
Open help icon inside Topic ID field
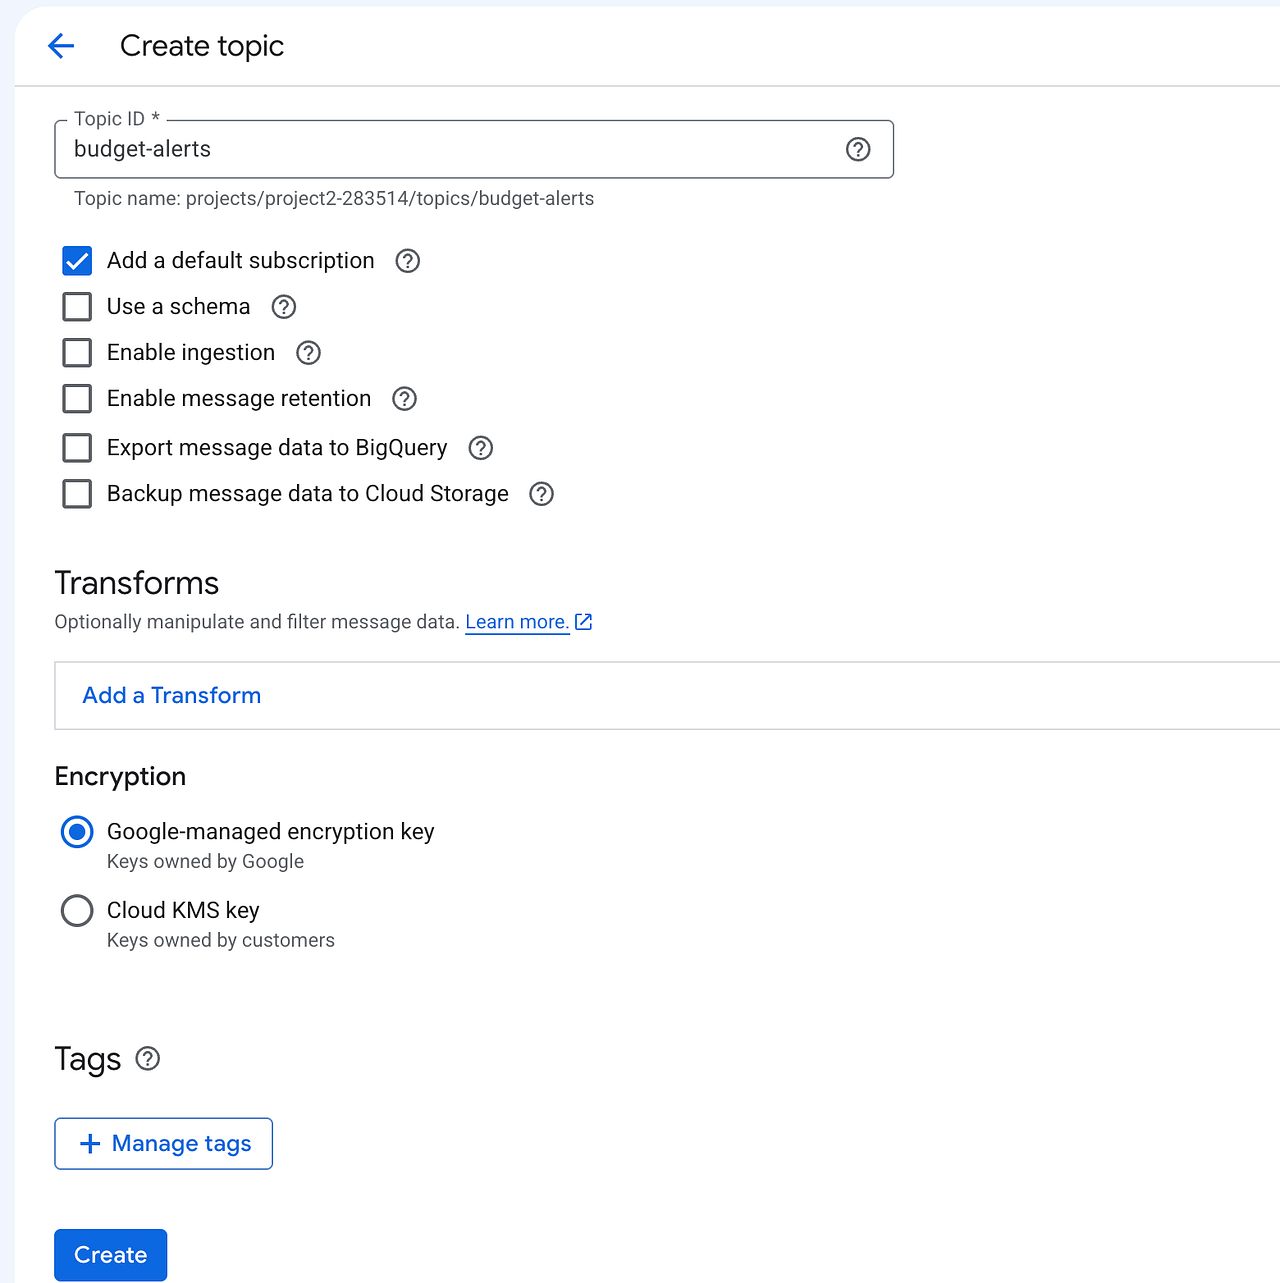[x=858, y=149]
